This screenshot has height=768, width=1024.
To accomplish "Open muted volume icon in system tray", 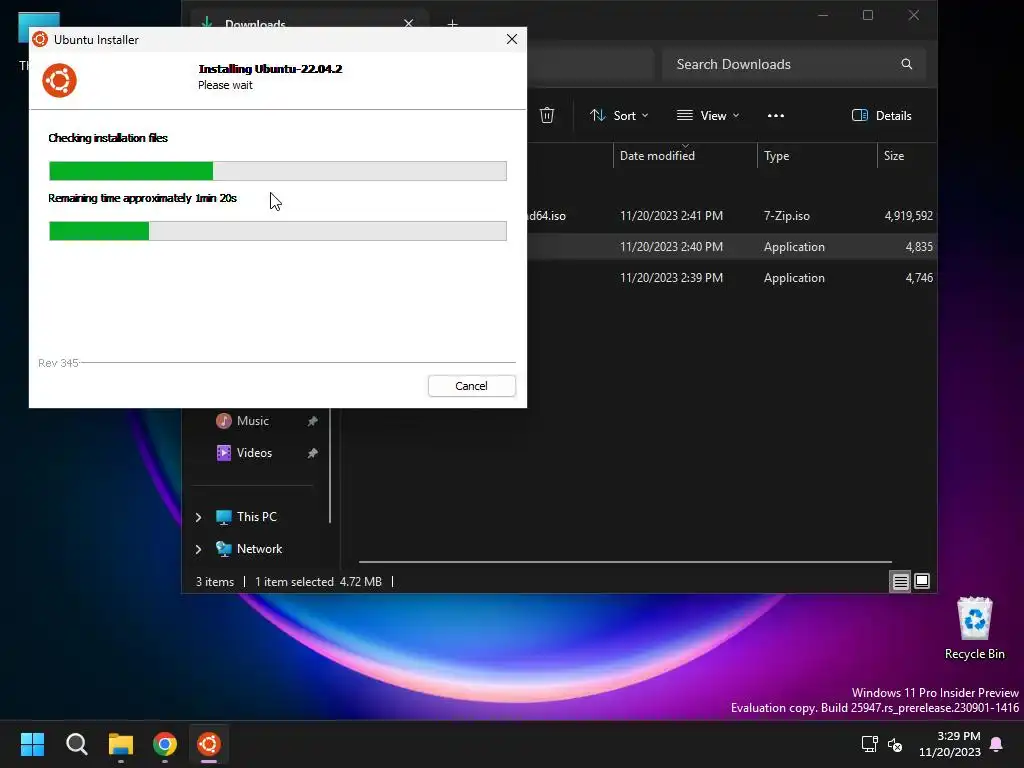I will click(x=895, y=744).
